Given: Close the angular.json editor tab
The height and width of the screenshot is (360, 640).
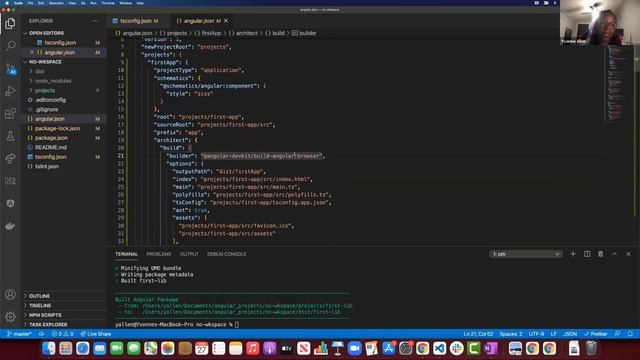Looking at the screenshot, I should (x=226, y=21).
